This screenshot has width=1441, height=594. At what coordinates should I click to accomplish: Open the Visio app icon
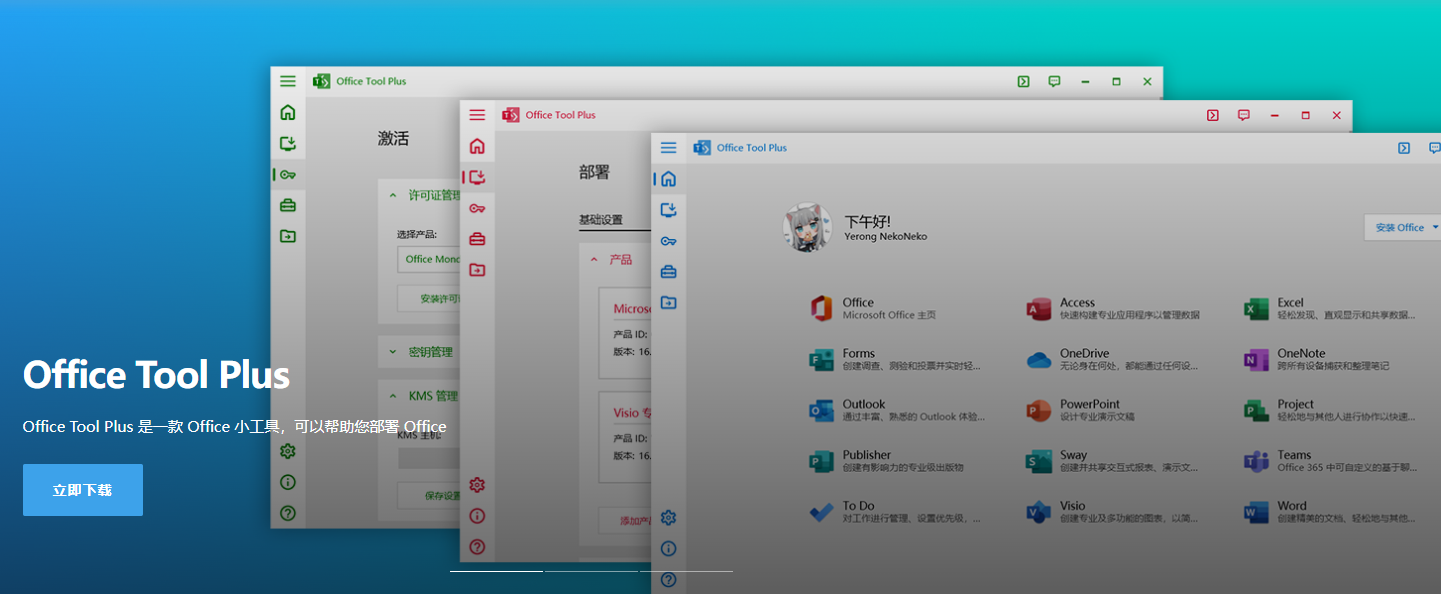tap(1039, 512)
